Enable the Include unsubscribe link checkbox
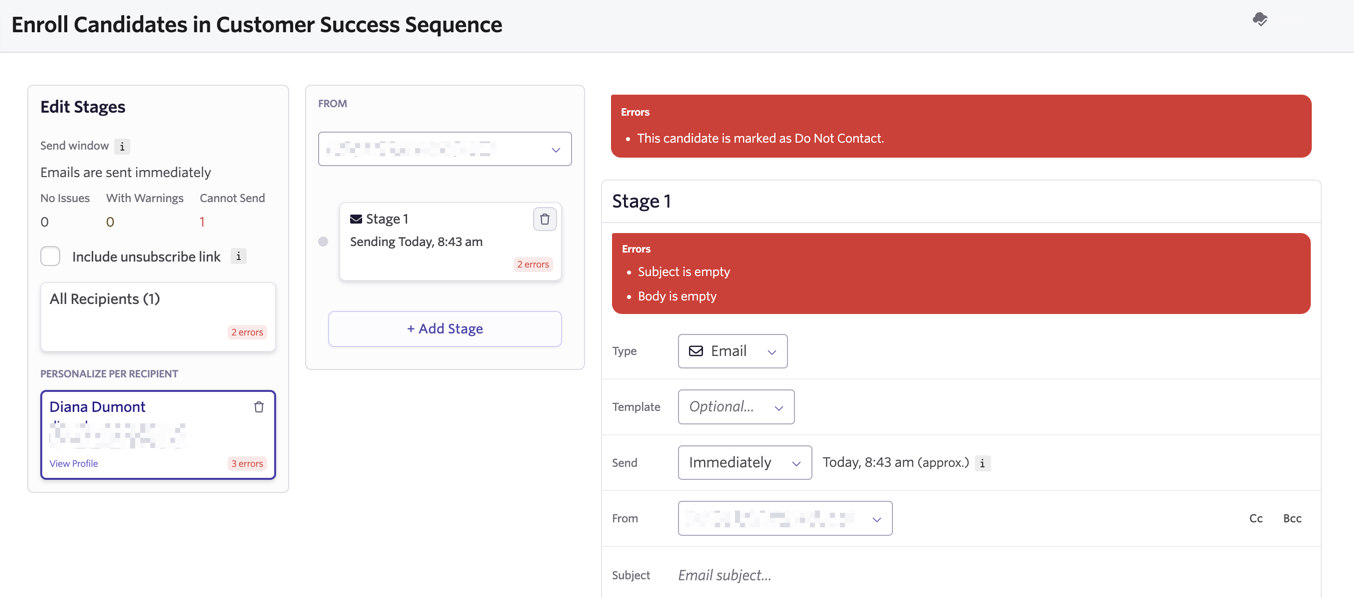Image resolution: width=1354 pixels, height=598 pixels. click(50, 256)
